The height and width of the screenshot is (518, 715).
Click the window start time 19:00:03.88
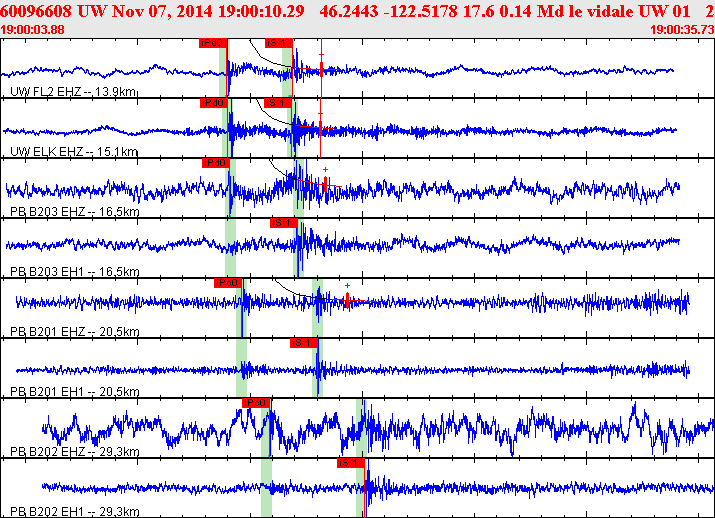click(32, 30)
